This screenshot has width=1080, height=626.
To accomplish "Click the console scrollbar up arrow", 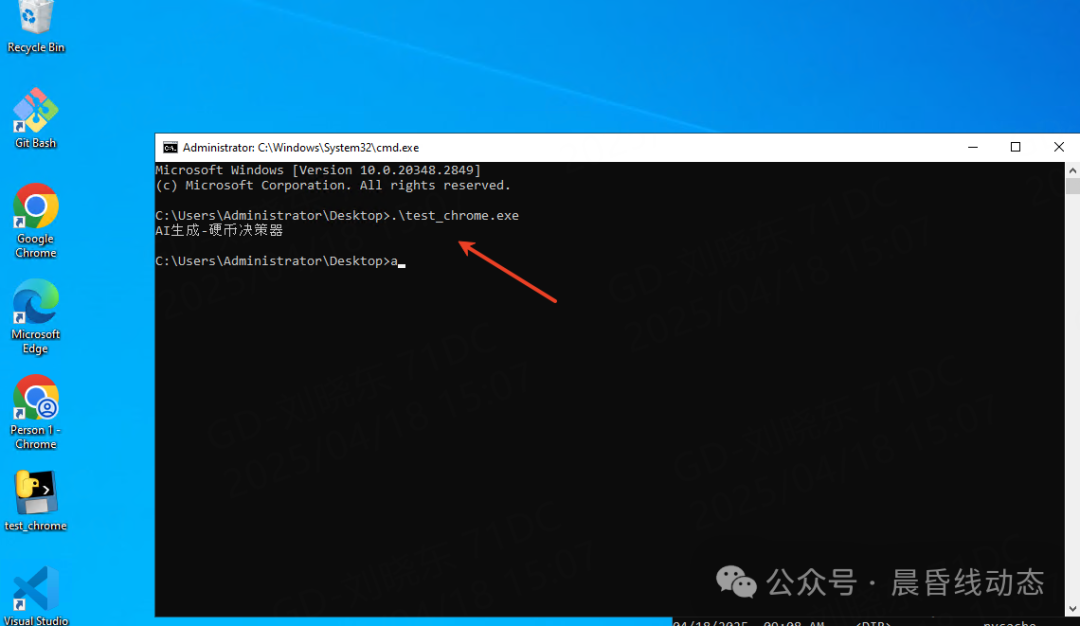I will coord(1072,170).
